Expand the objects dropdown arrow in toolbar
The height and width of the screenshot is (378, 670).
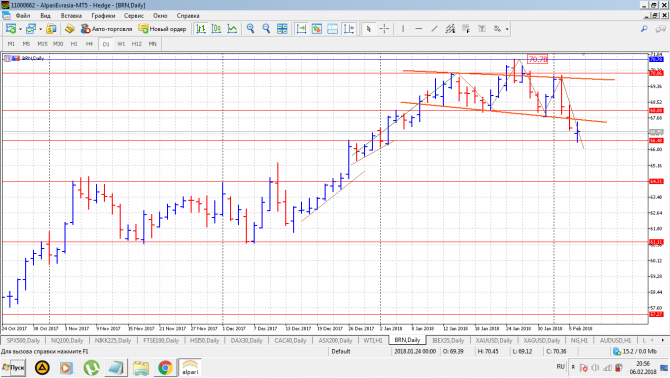pyautogui.click(x=507, y=29)
